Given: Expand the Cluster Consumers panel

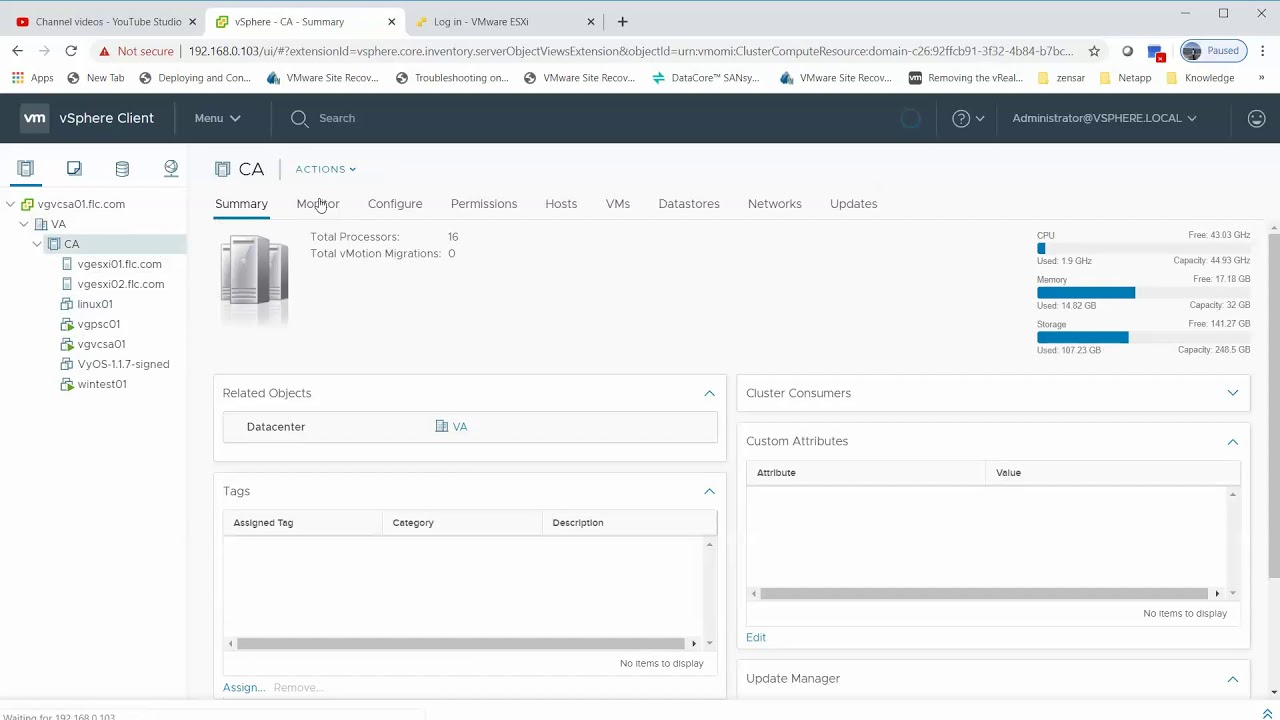Looking at the screenshot, I should (1232, 393).
